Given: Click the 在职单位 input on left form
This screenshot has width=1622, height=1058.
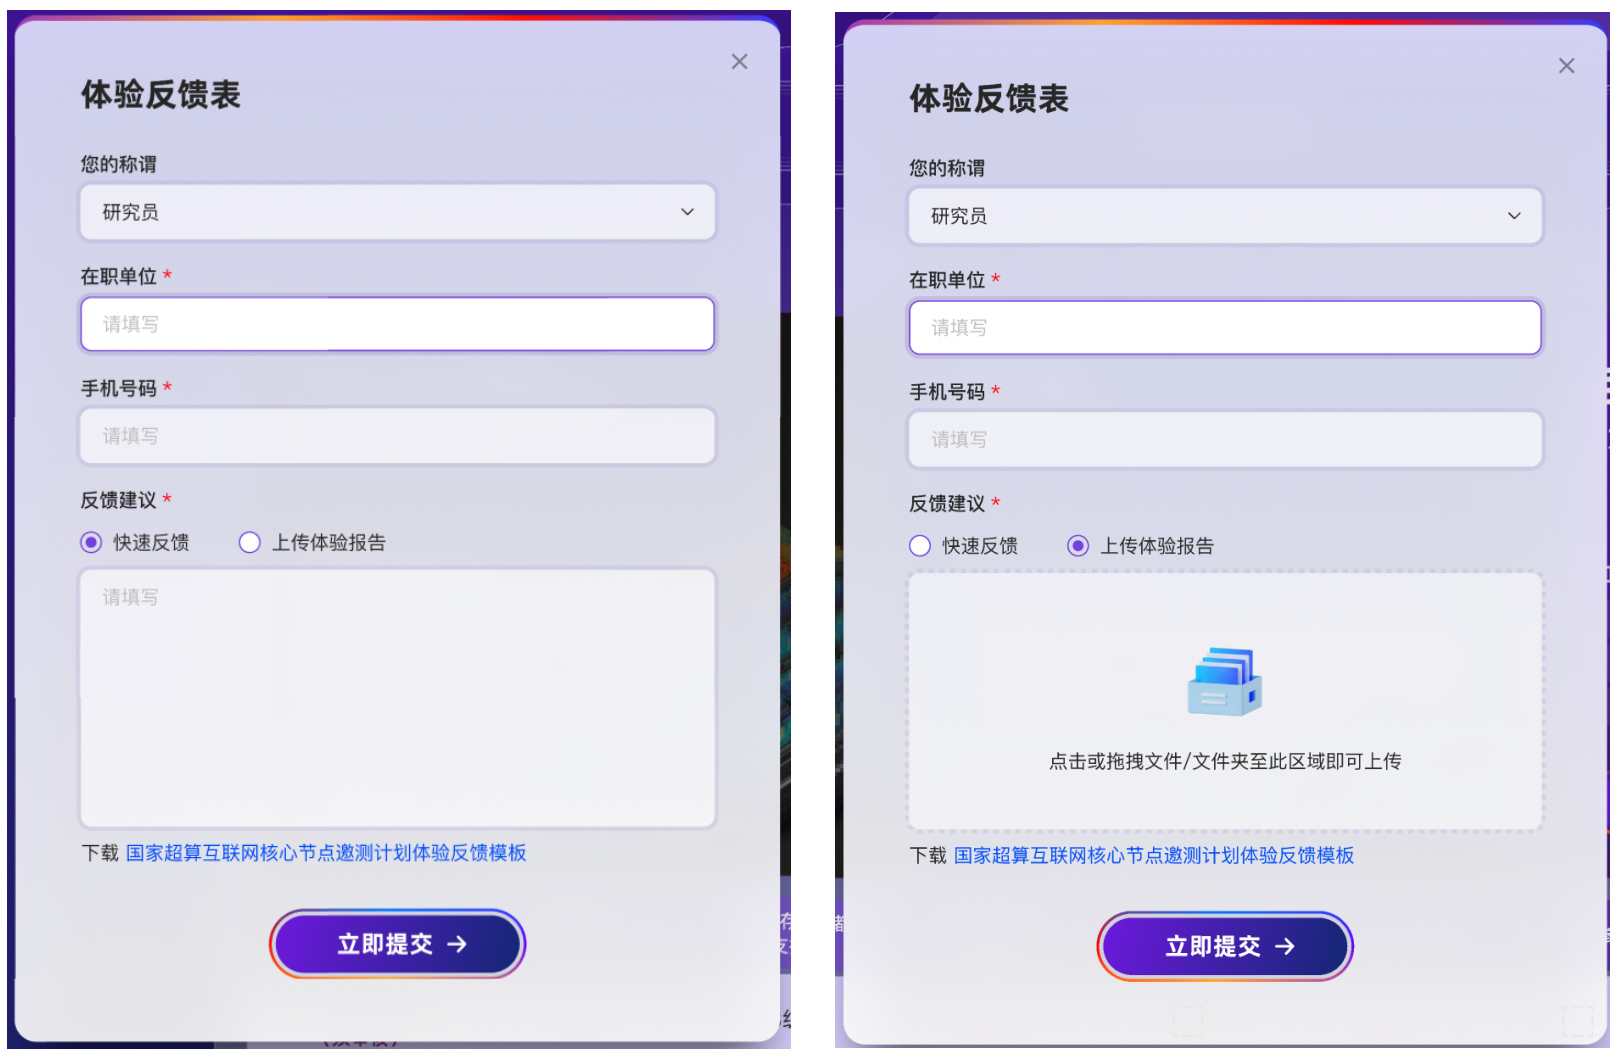Looking at the screenshot, I should [397, 324].
